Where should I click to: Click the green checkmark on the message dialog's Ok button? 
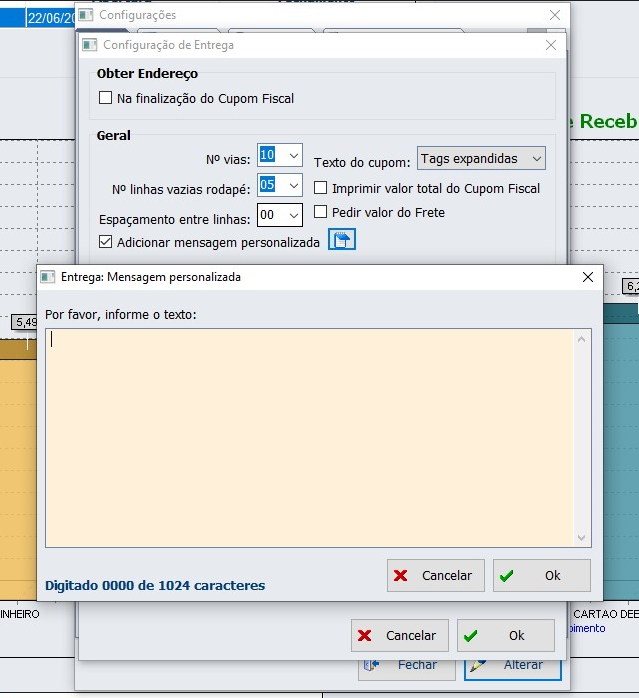pyautogui.click(x=507, y=576)
